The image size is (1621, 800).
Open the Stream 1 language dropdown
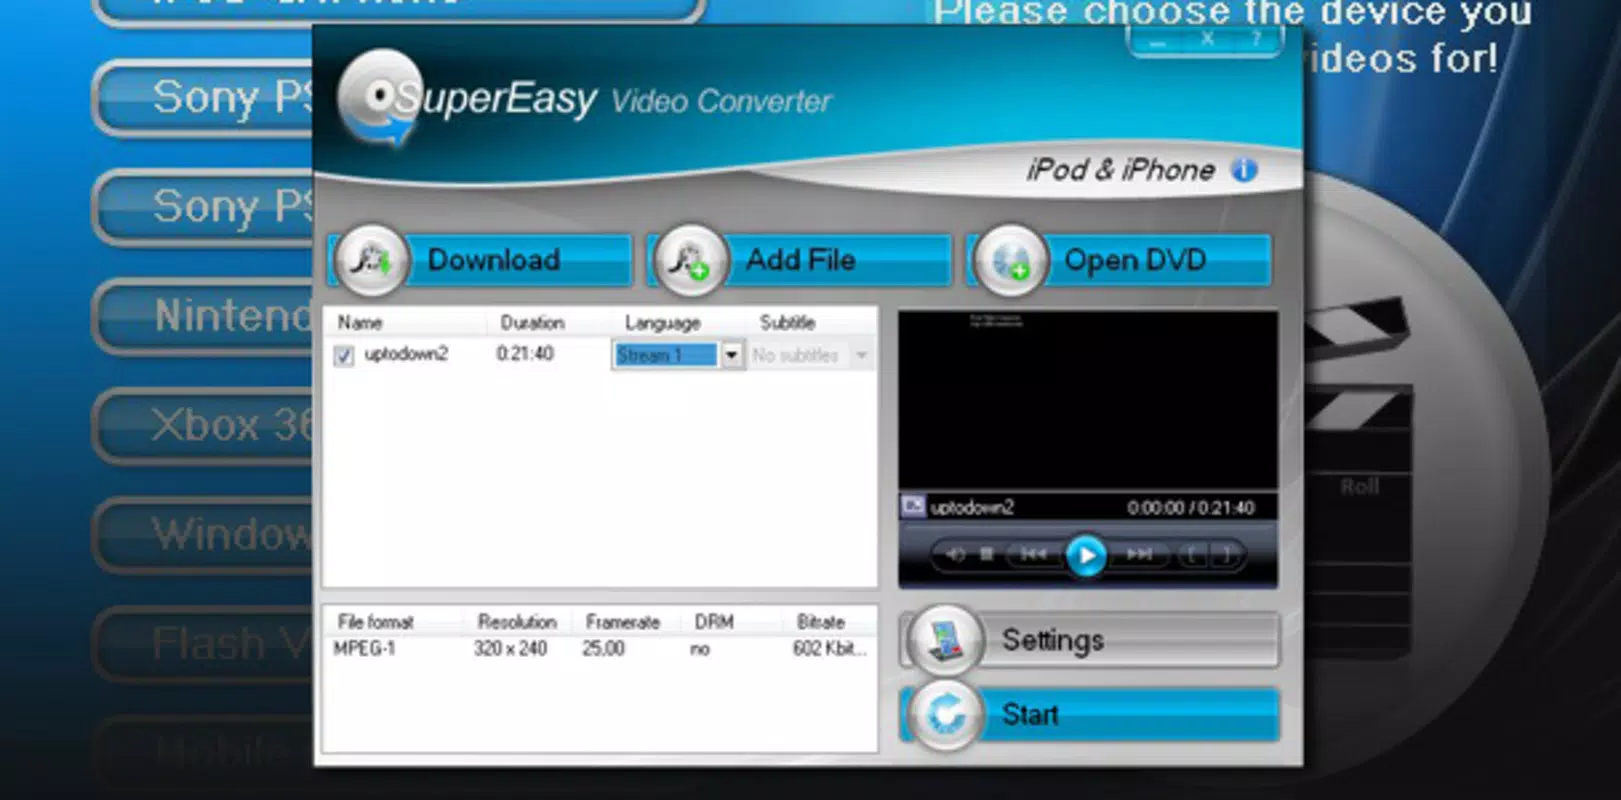point(731,355)
